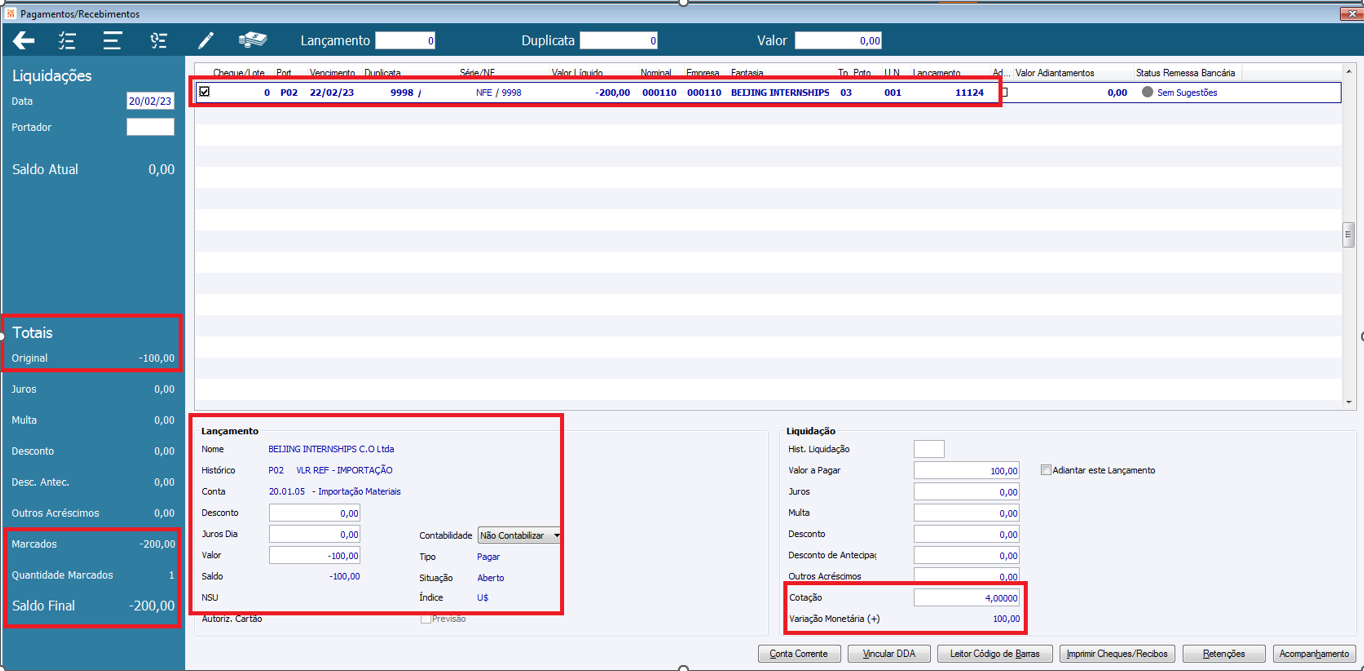Click the BEIJING INTERNSHIPS C.O Ltda name
The image size is (1364, 671).
pos(331,449)
